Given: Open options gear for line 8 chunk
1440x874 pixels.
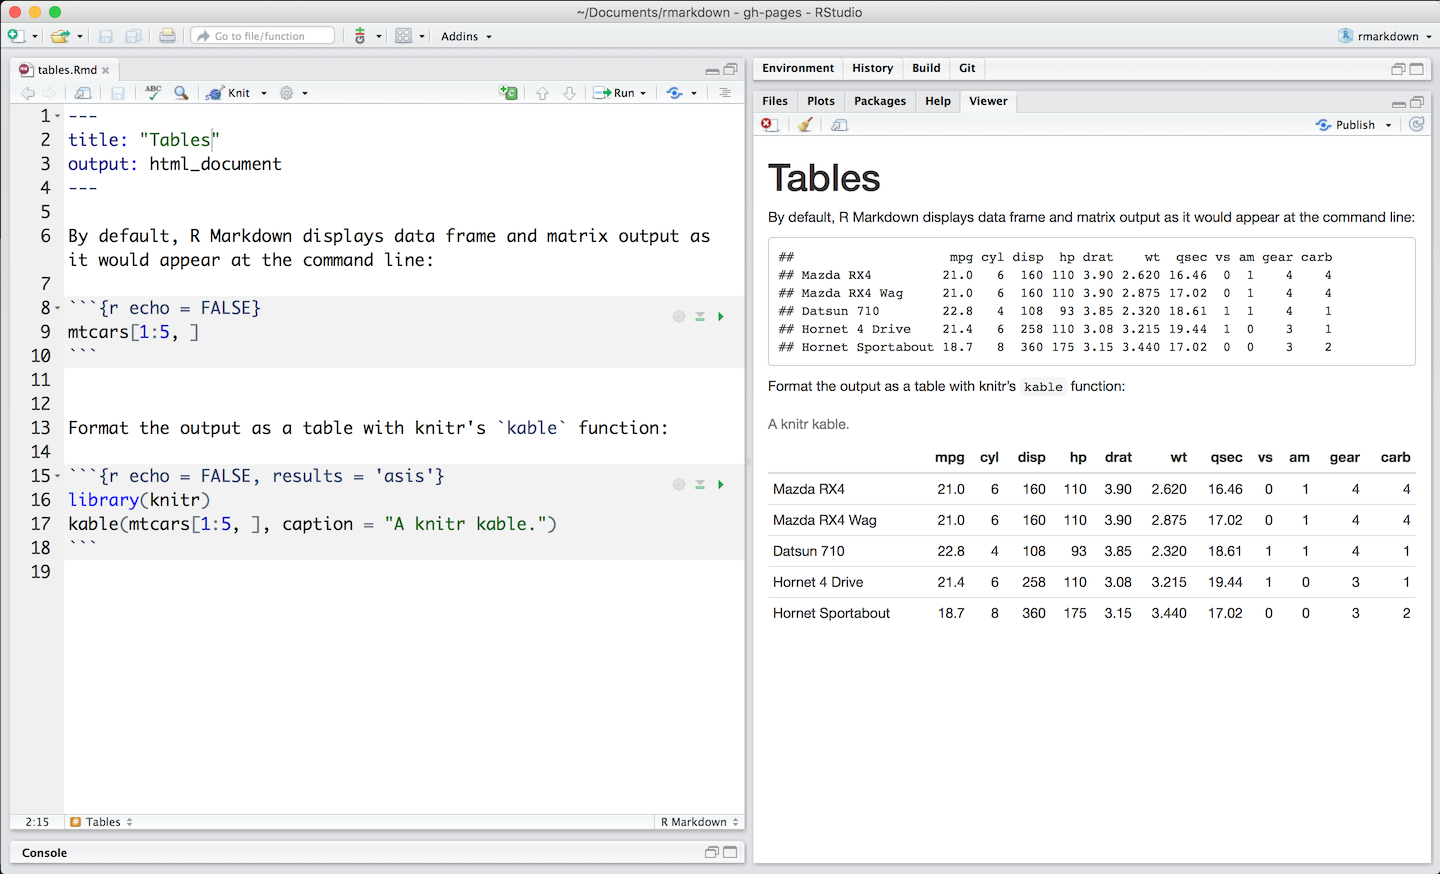Looking at the screenshot, I should coord(679,317).
